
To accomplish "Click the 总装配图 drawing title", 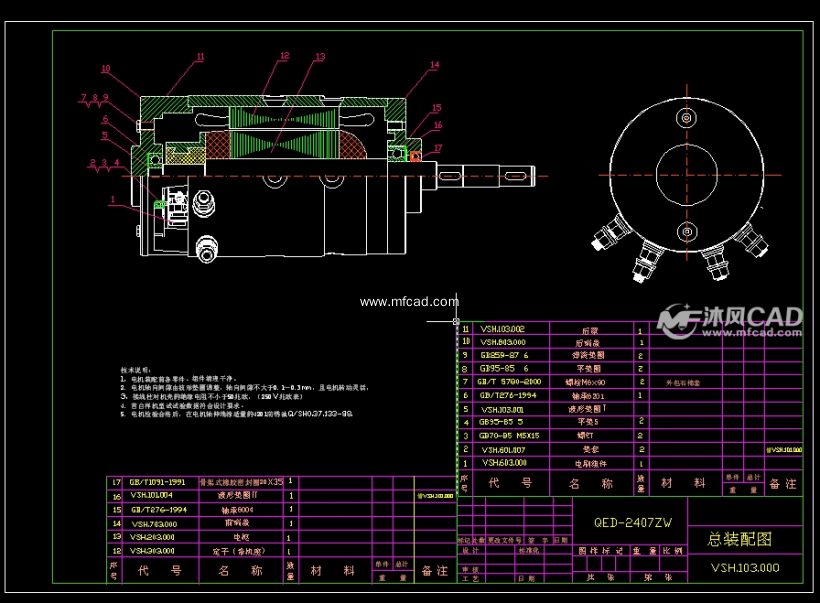I will coord(739,539).
